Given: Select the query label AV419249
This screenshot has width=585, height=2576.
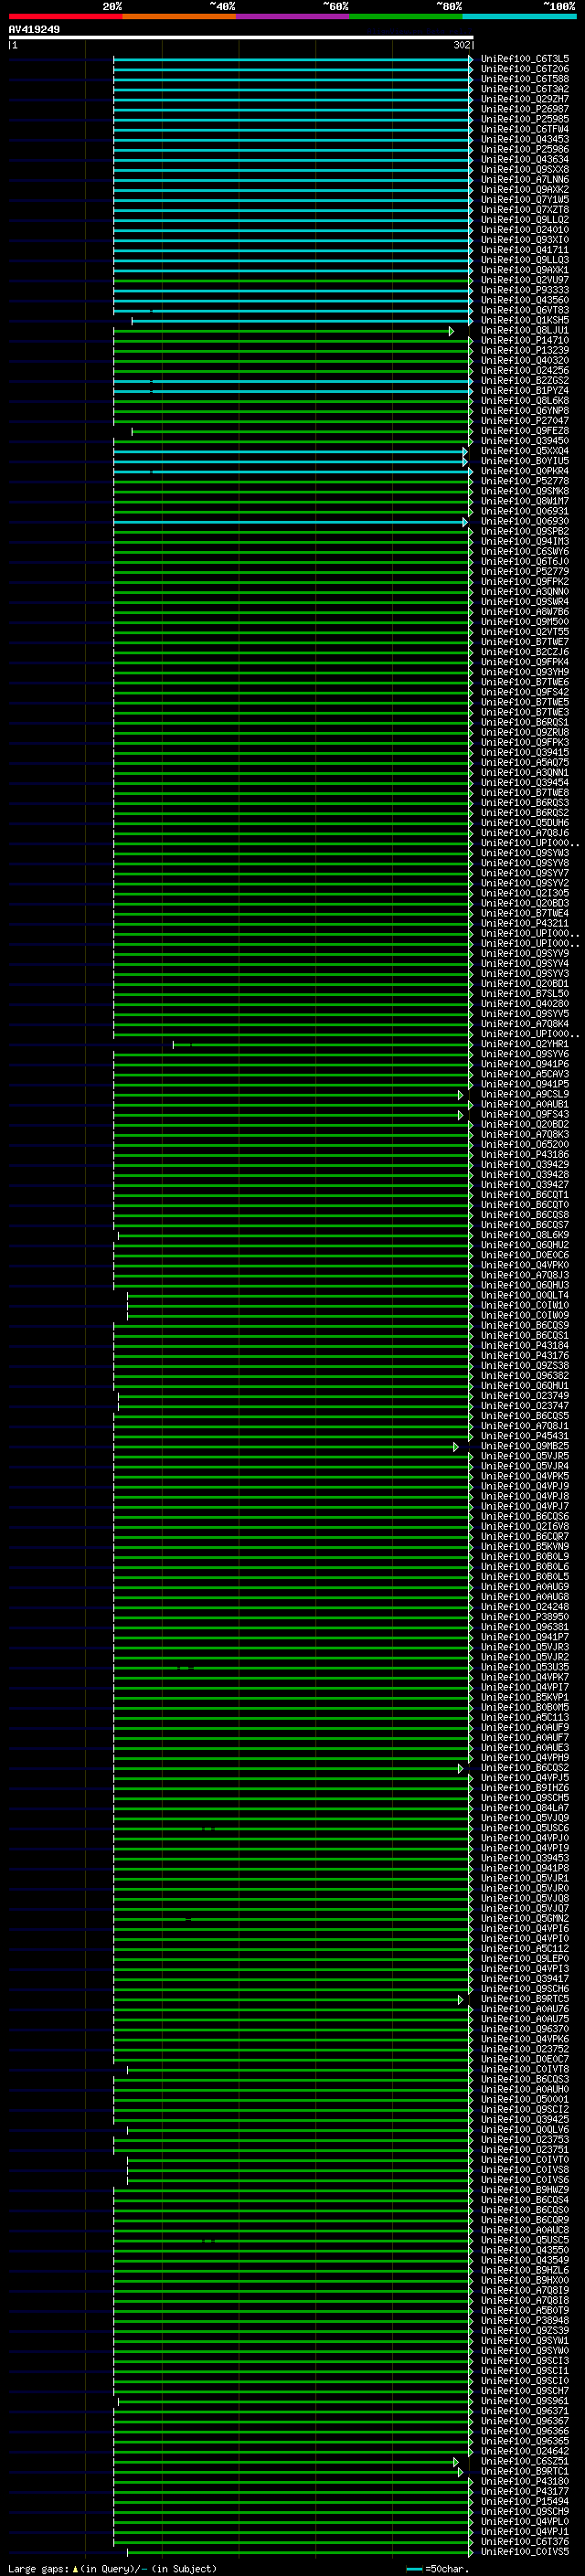Looking at the screenshot, I should 34,30.
